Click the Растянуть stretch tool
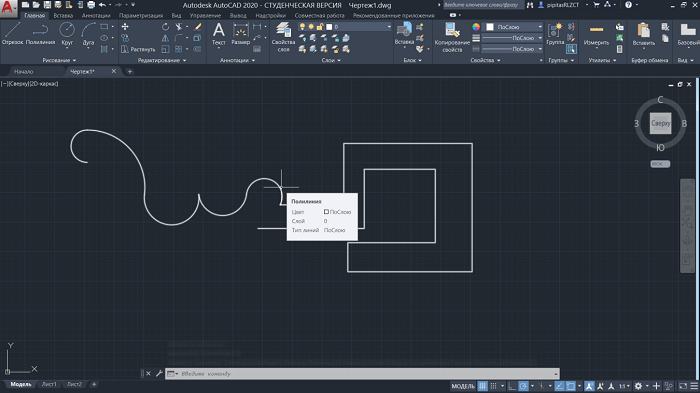This screenshot has height=393, width=700. [138, 49]
